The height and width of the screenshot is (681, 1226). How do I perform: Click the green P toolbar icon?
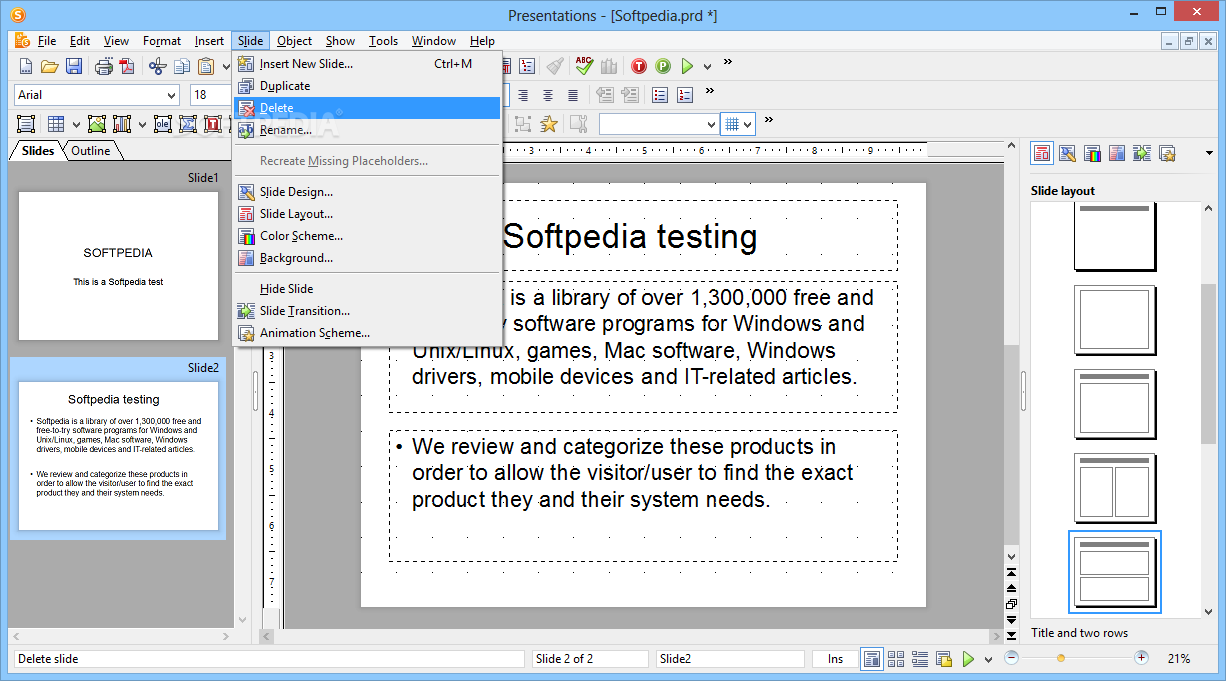tap(663, 66)
